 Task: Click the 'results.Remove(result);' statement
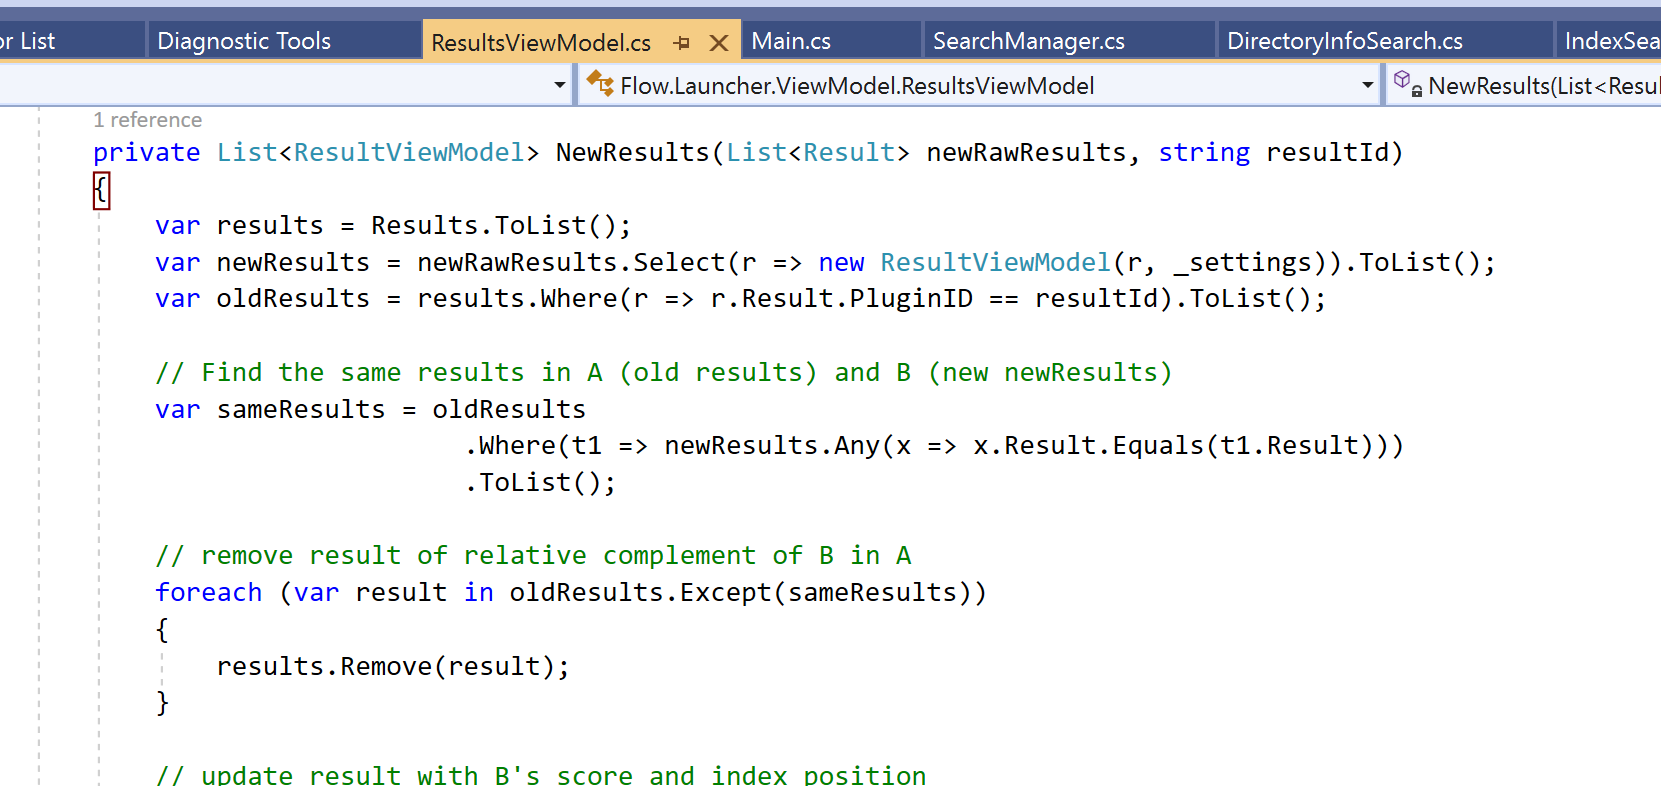click(x=393, y=667)
